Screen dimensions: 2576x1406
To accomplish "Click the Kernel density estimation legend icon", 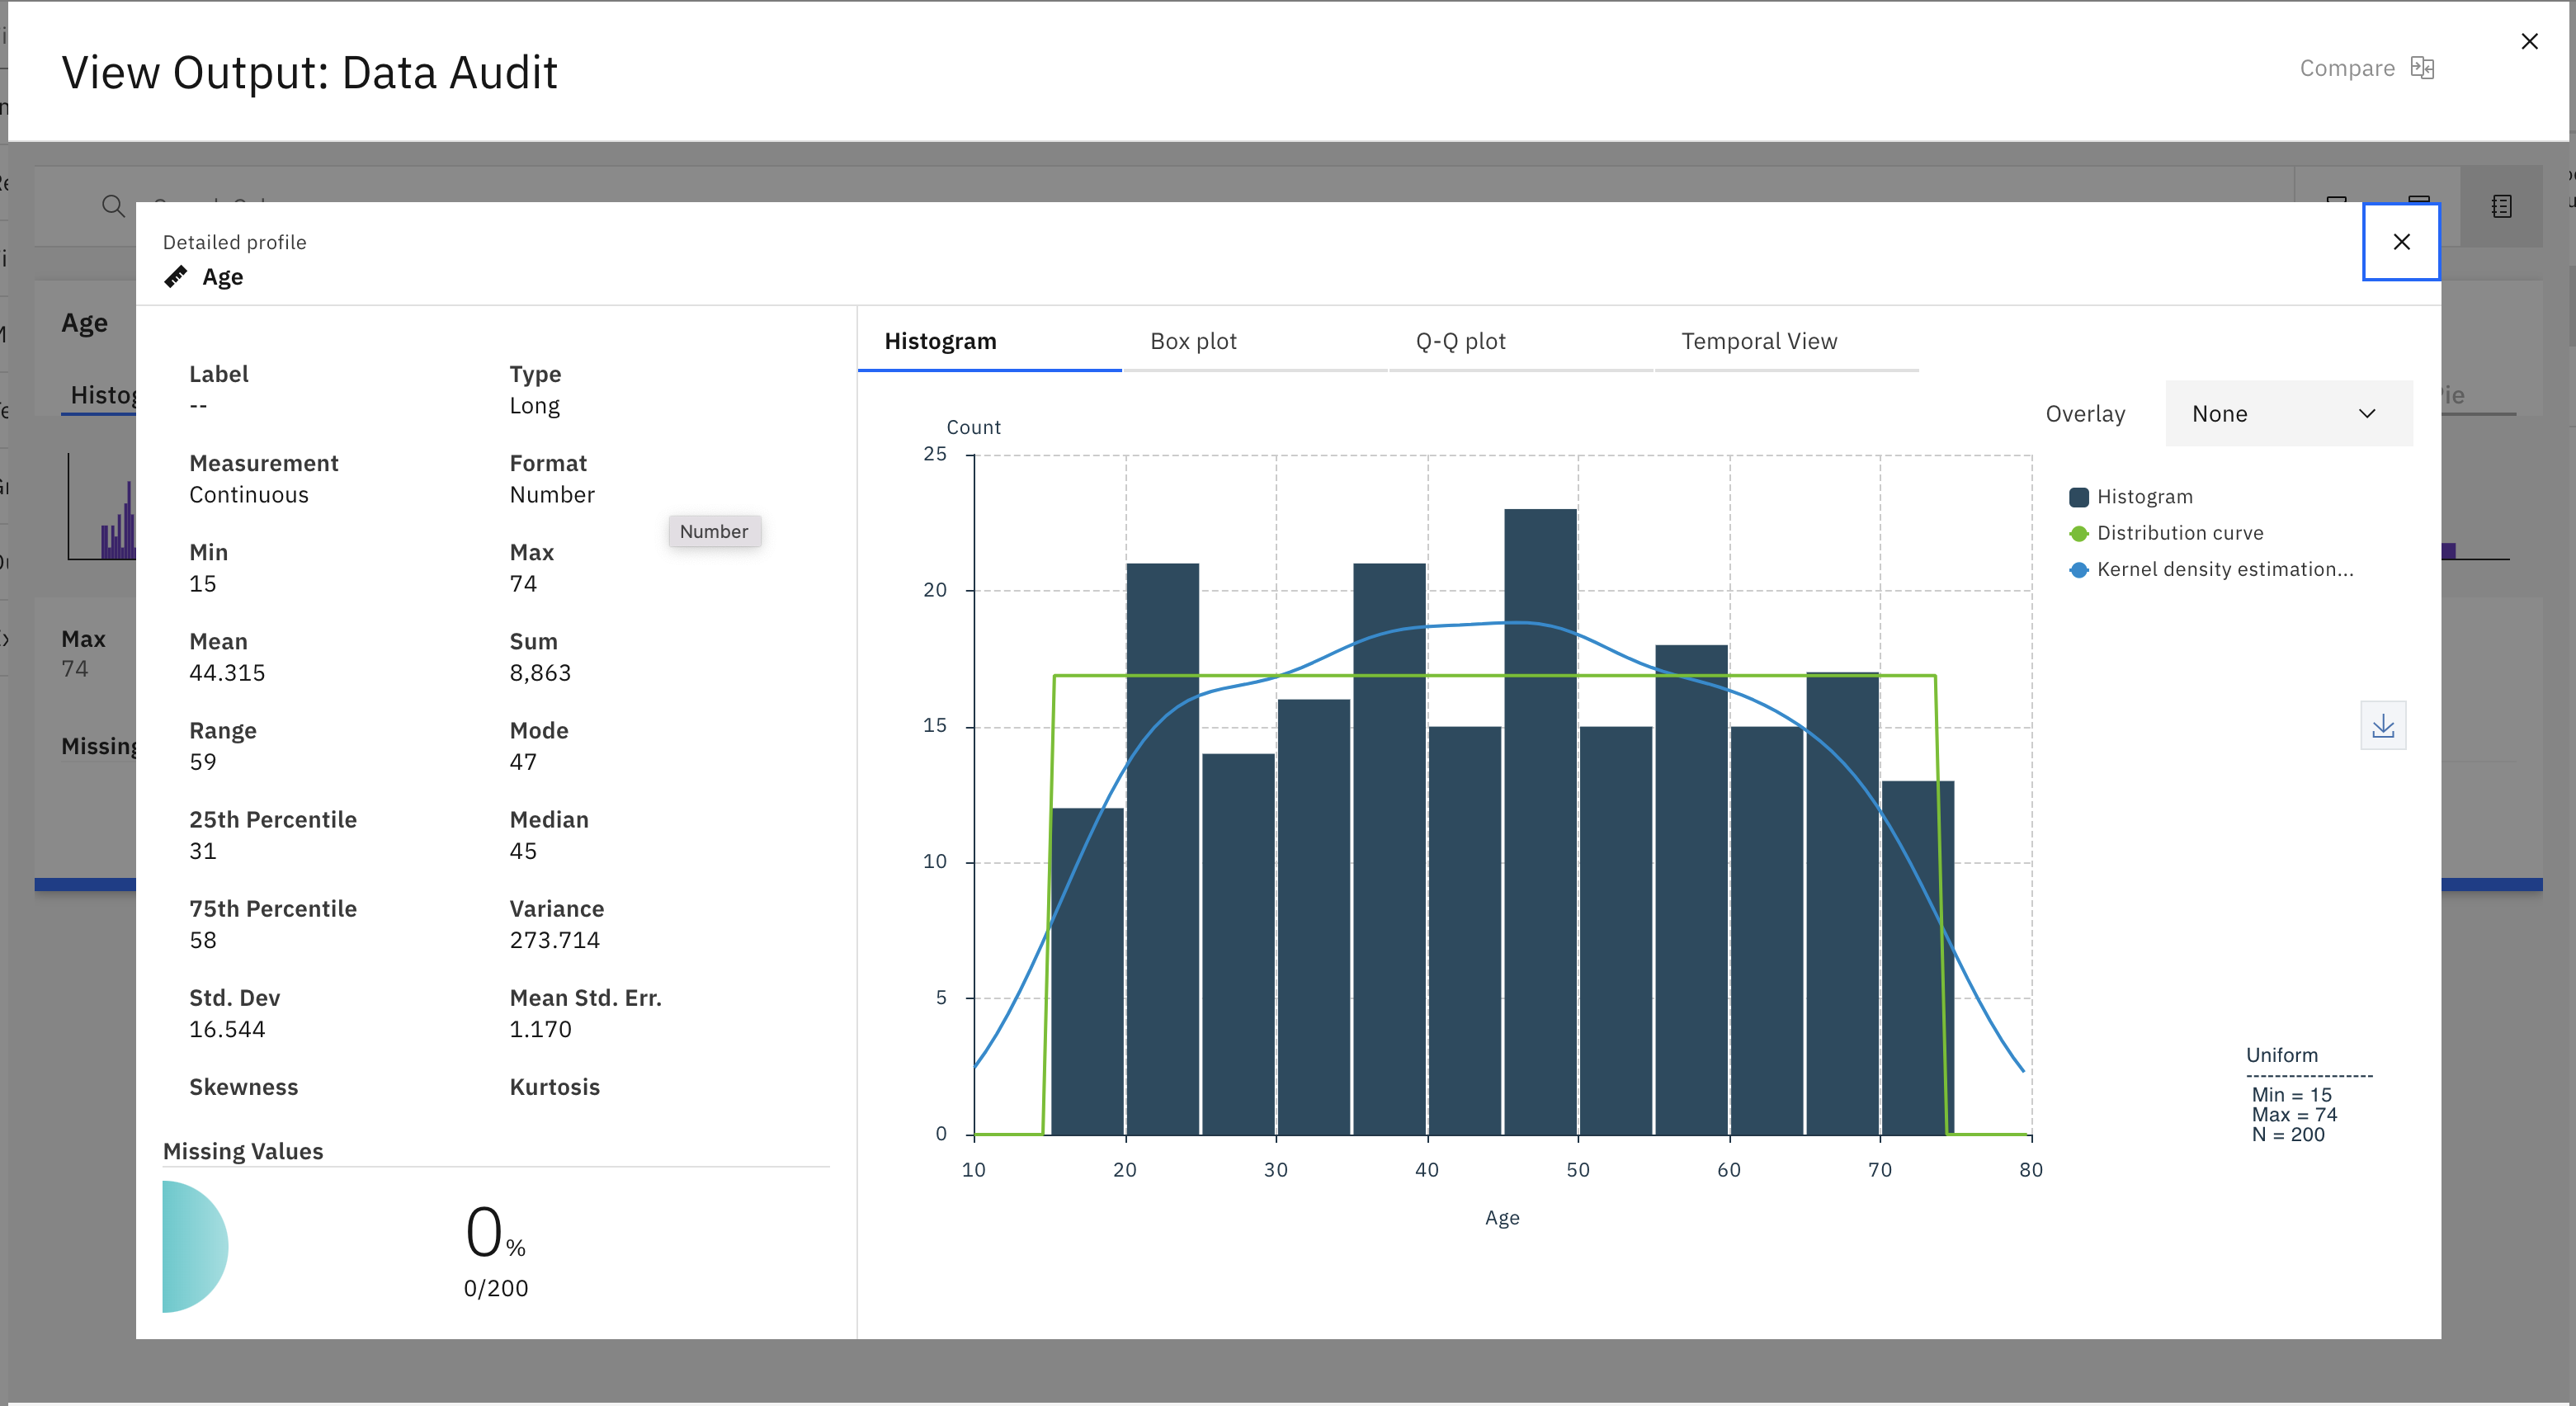I will pos(2078,568).
